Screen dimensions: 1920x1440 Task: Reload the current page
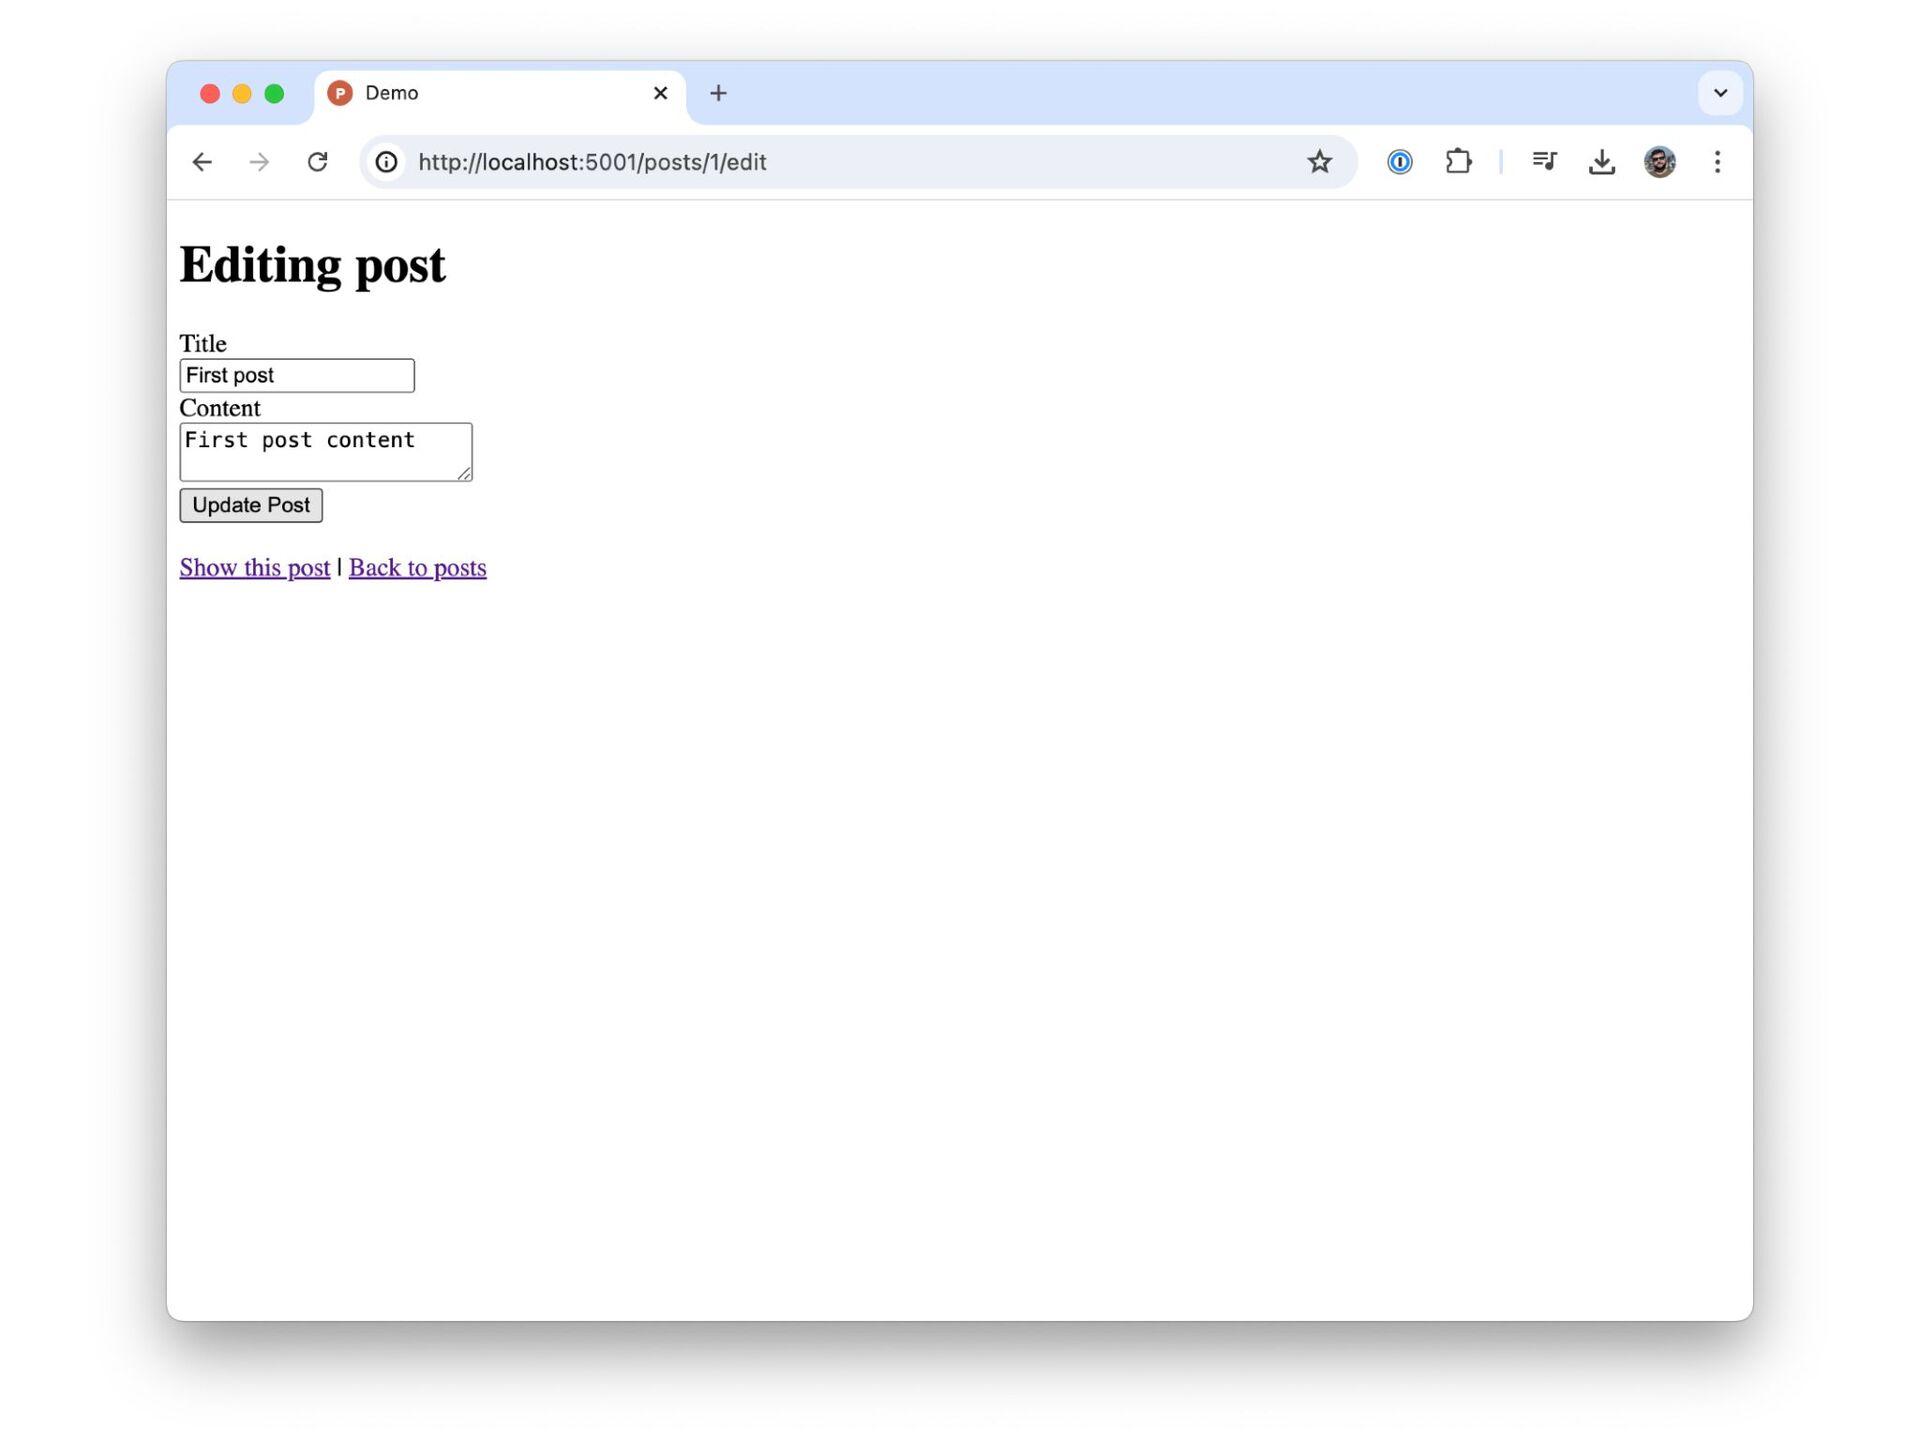(x=317, y=162)
